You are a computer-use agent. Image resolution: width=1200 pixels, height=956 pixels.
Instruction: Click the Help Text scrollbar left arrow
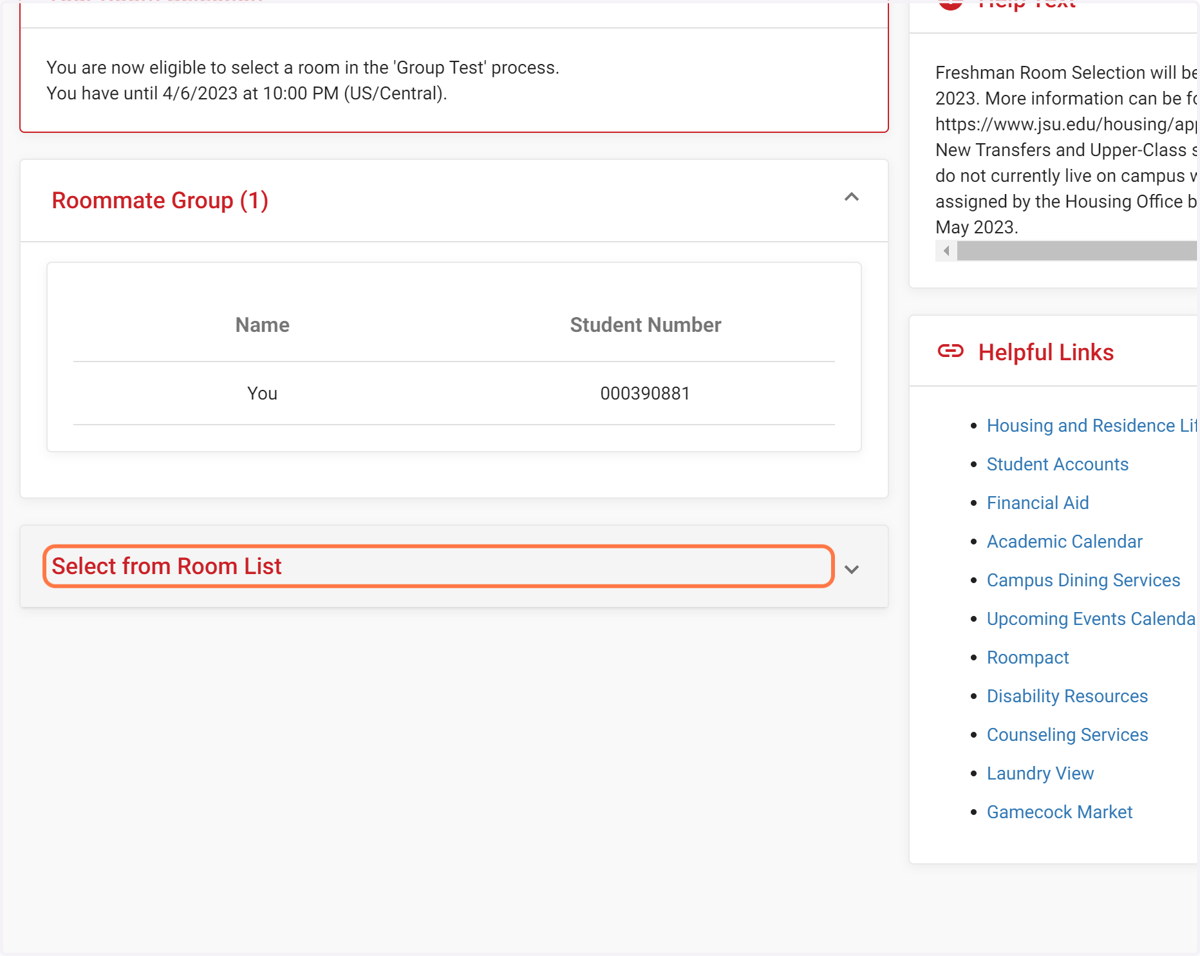946,251
